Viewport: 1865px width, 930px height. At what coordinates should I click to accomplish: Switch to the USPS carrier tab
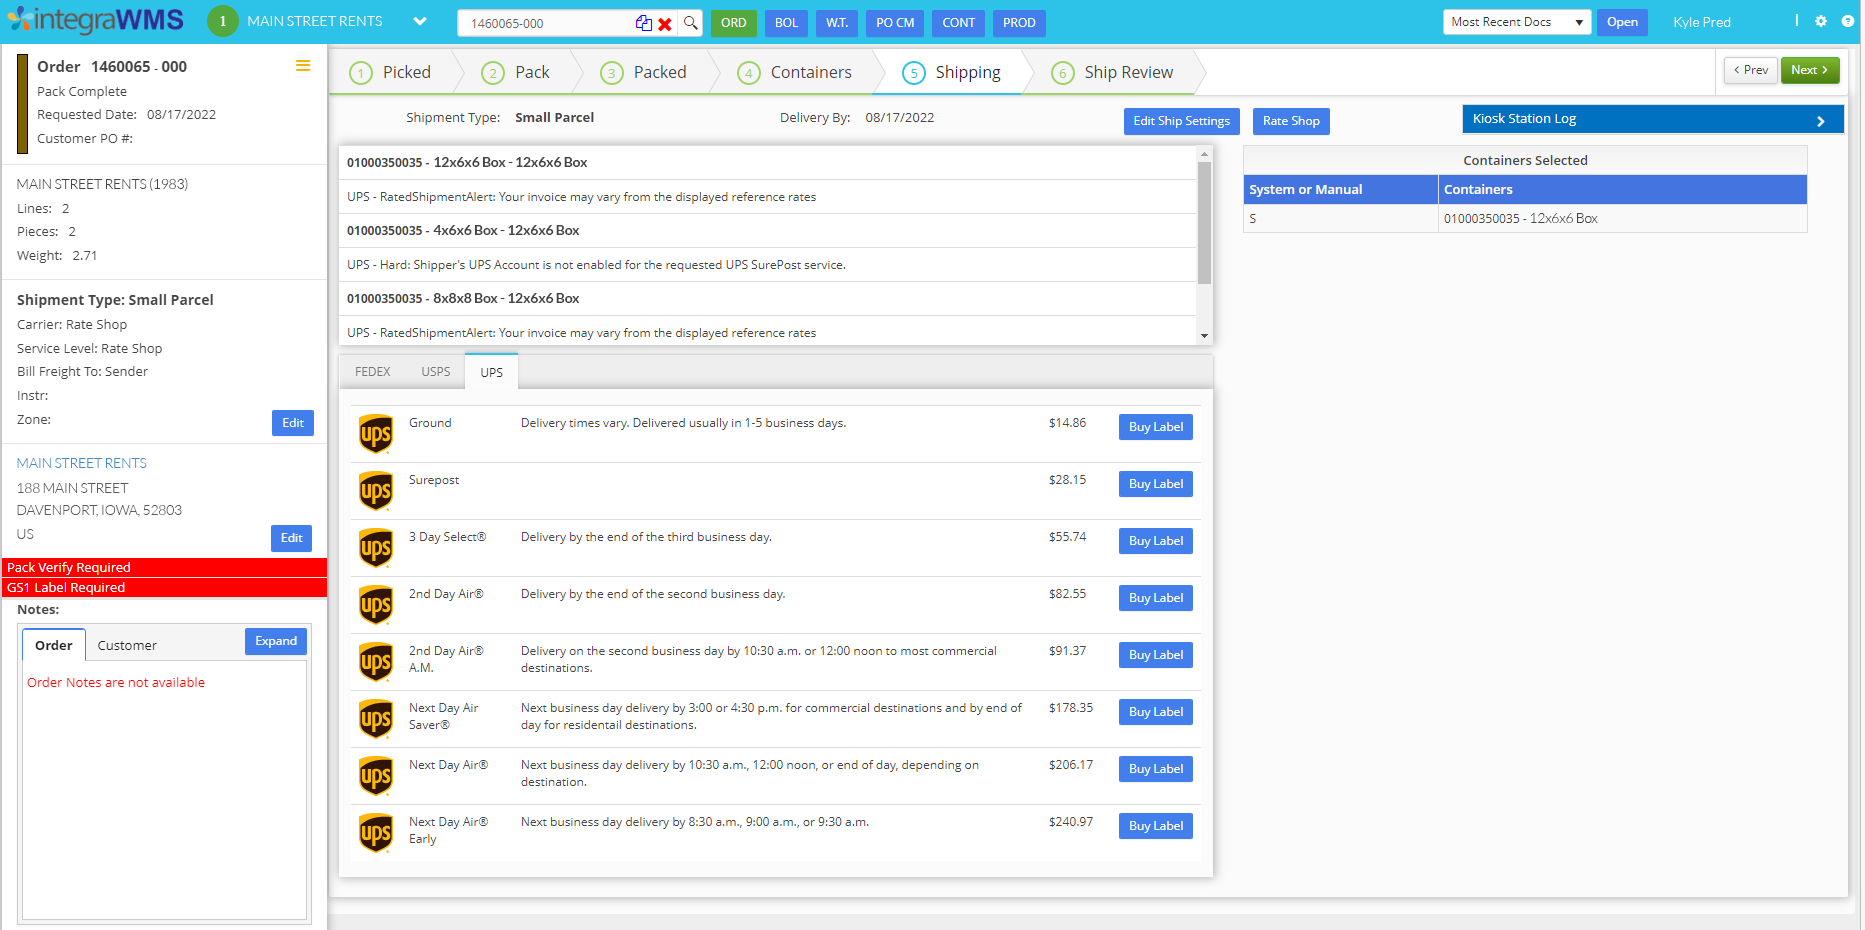coord(436,372)
